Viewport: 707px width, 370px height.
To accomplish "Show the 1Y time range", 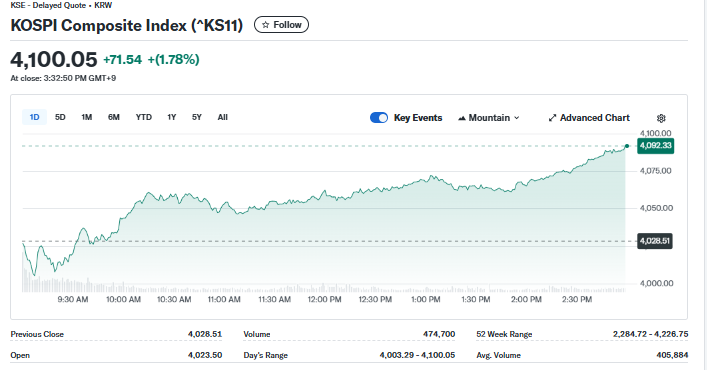I will 171,117.
